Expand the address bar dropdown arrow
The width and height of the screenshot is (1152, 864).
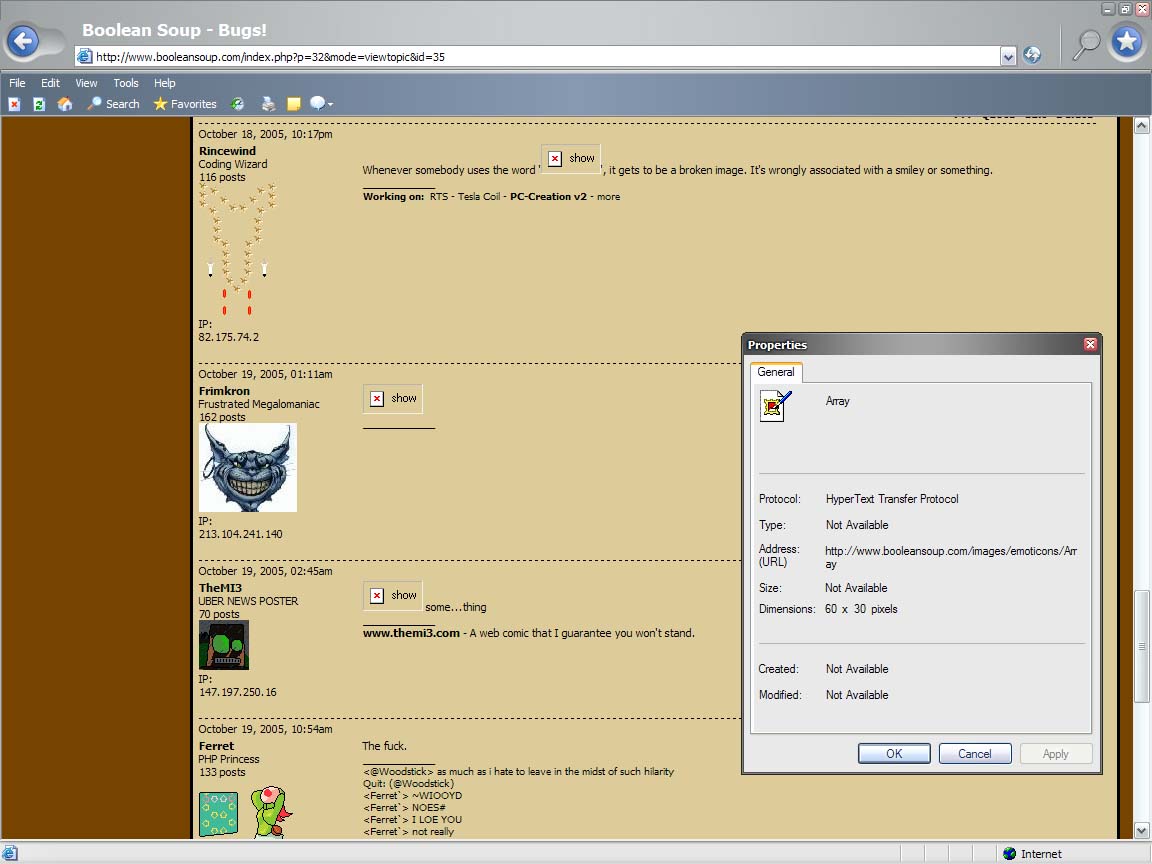(x=1008, y=57)
